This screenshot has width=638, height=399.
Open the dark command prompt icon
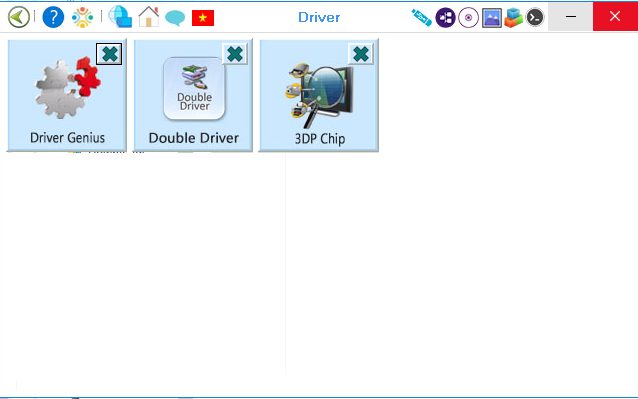(x=535, y=17)
